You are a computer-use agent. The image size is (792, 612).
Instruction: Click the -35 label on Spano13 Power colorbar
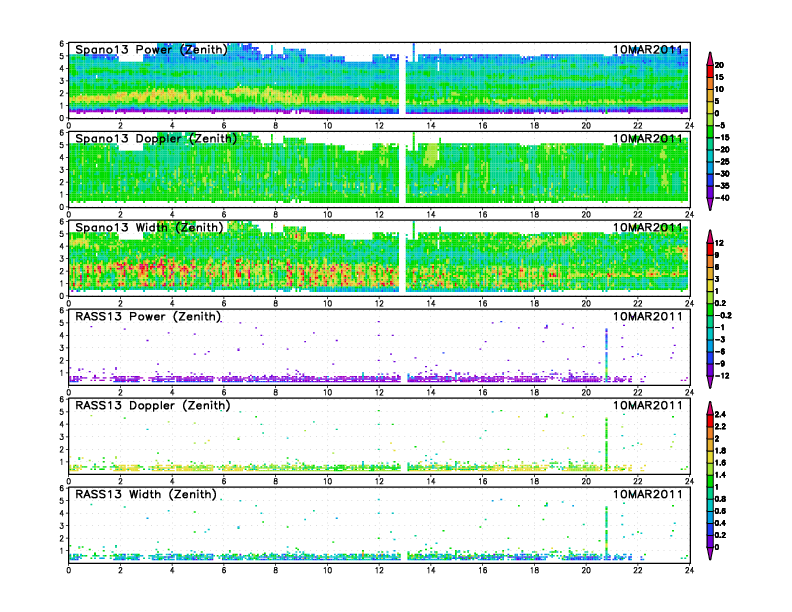[x=722, y=186]
